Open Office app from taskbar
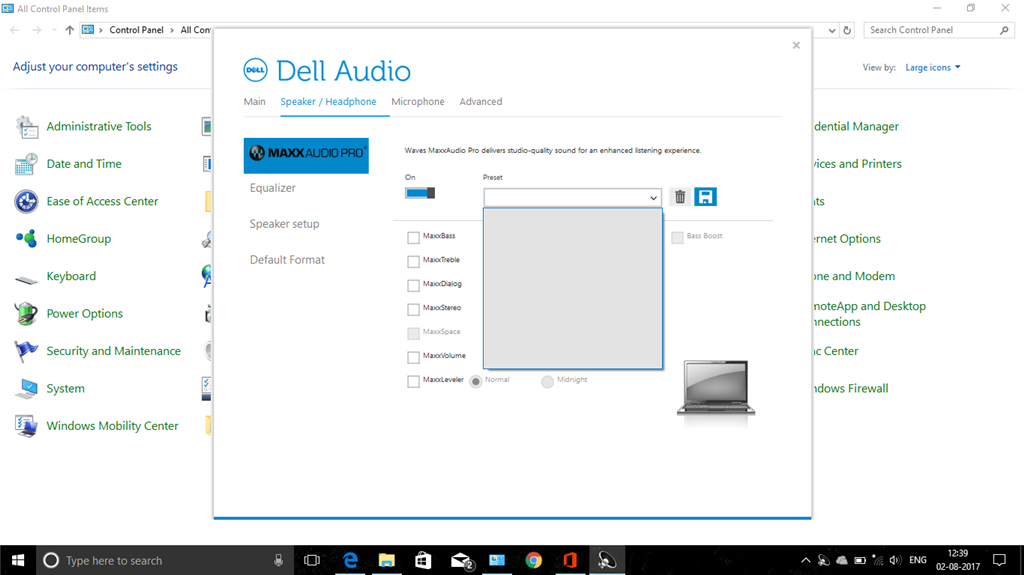Viewport: 1024px width, 575px height. tap(570, 560)
